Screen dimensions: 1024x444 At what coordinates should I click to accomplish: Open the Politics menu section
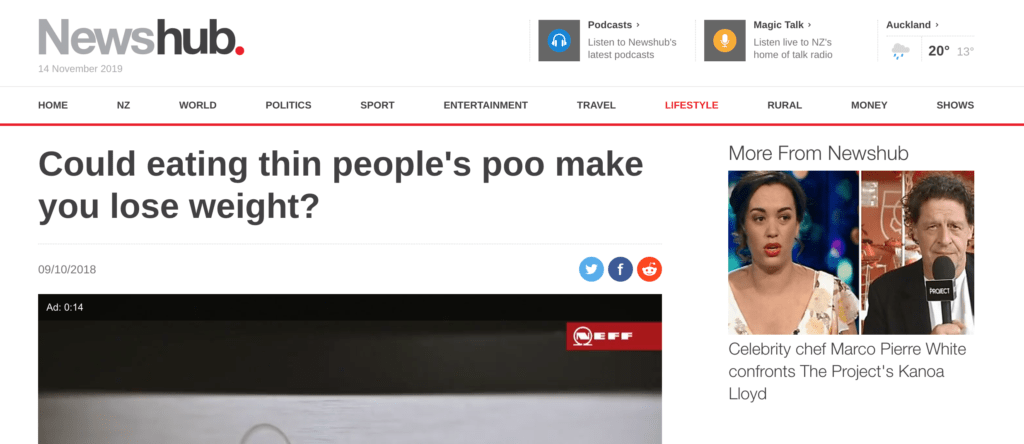pos(289,105)
